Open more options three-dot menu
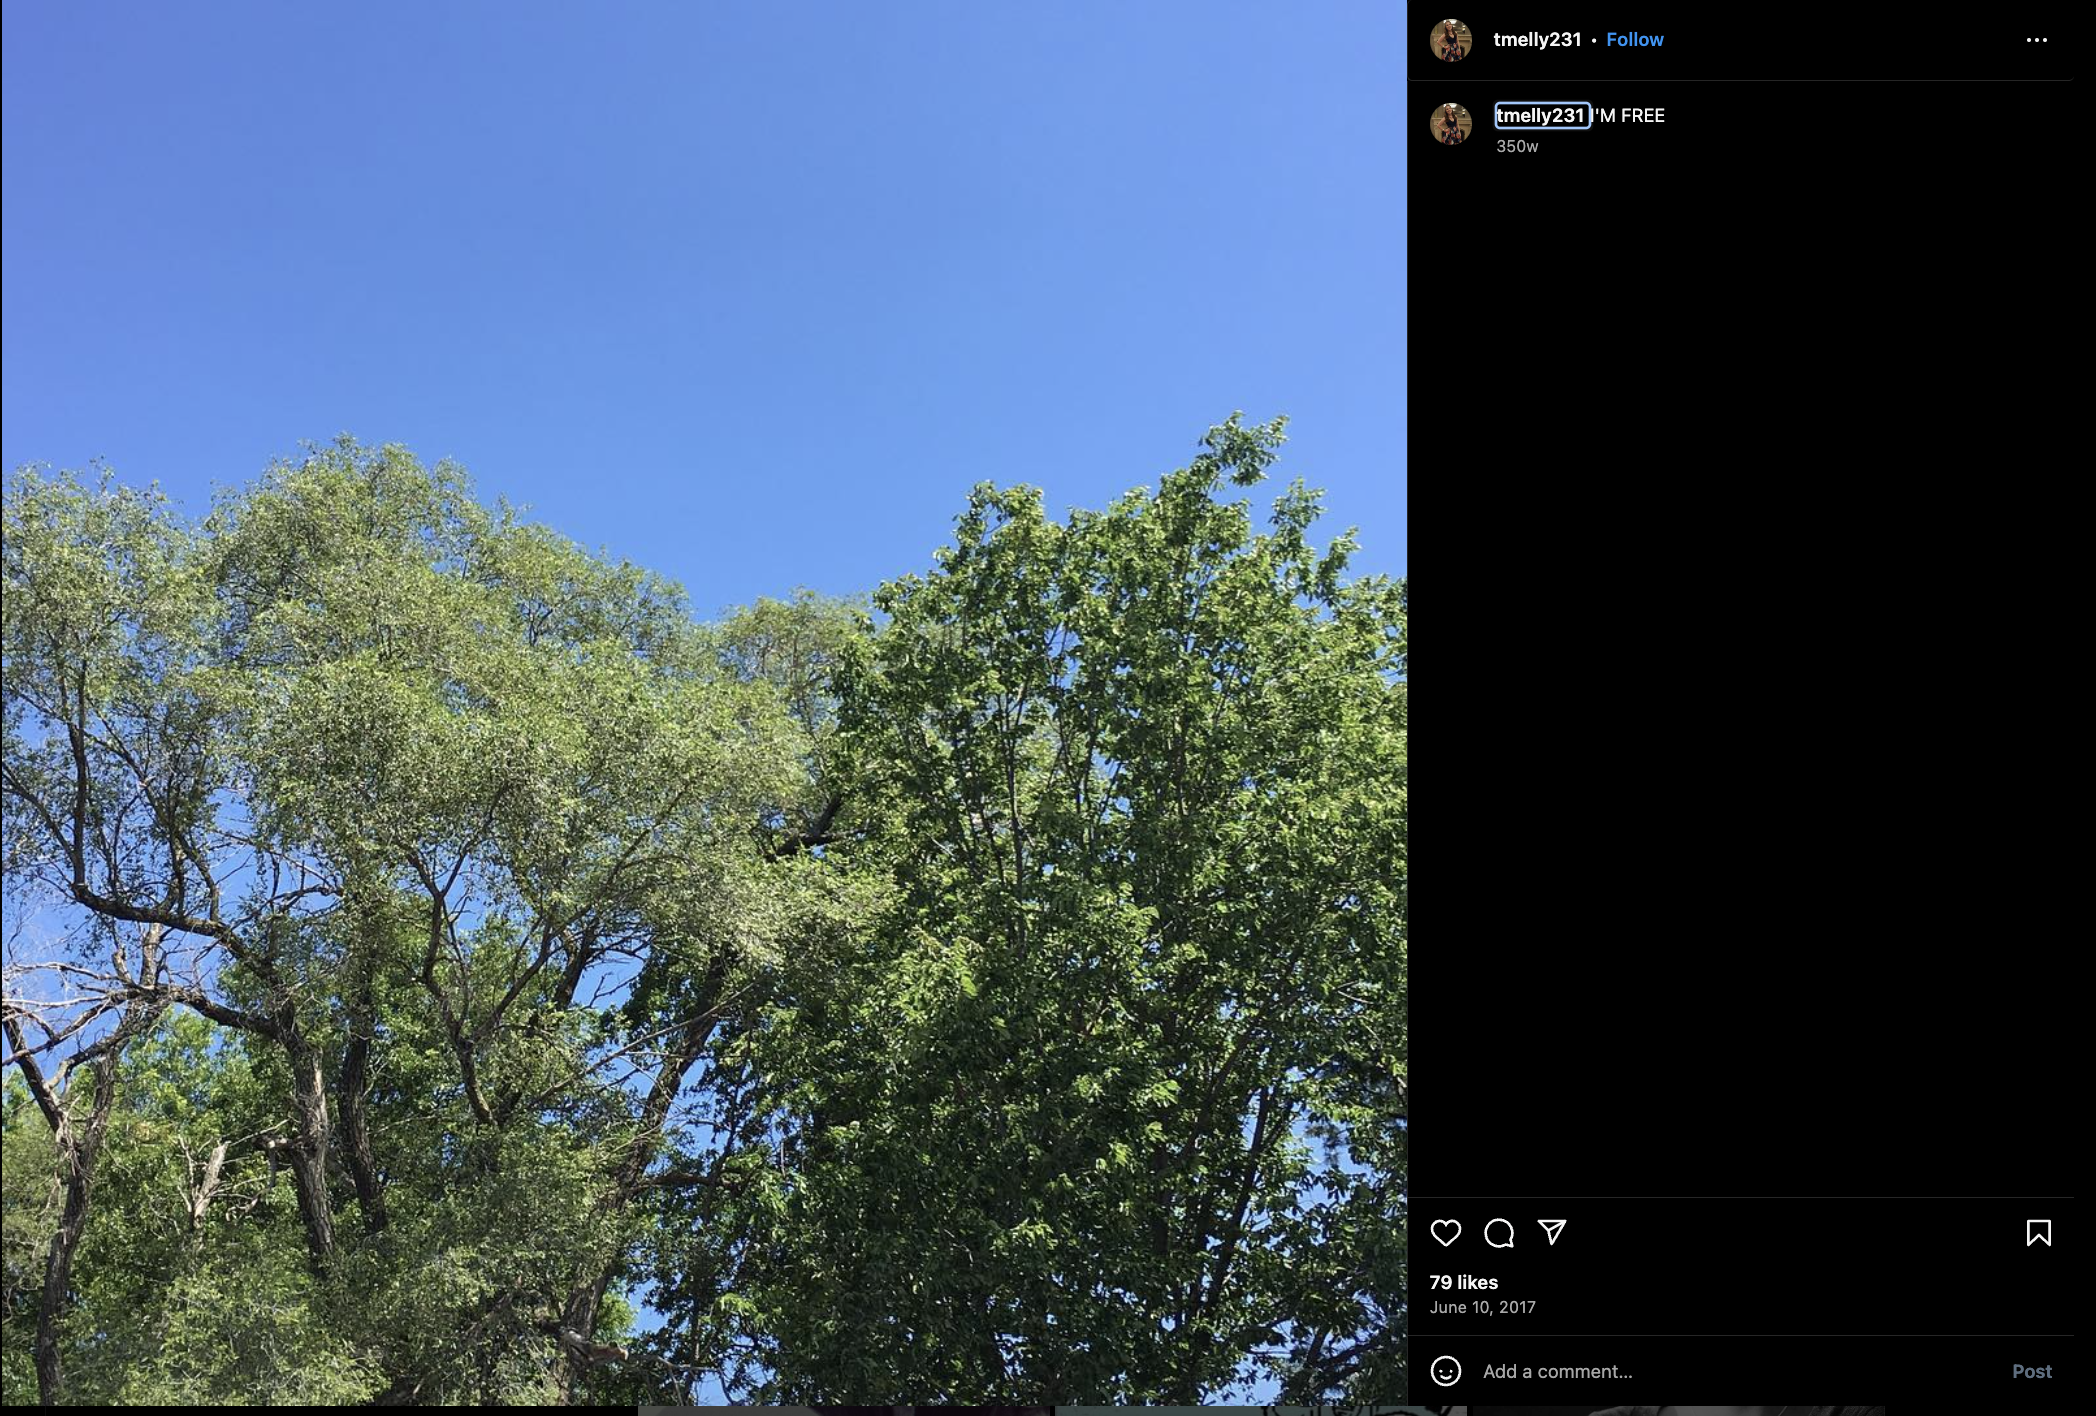The height and width of the screenshot is (1416, 2096). pyautogui.click(x=2036, y=40)
